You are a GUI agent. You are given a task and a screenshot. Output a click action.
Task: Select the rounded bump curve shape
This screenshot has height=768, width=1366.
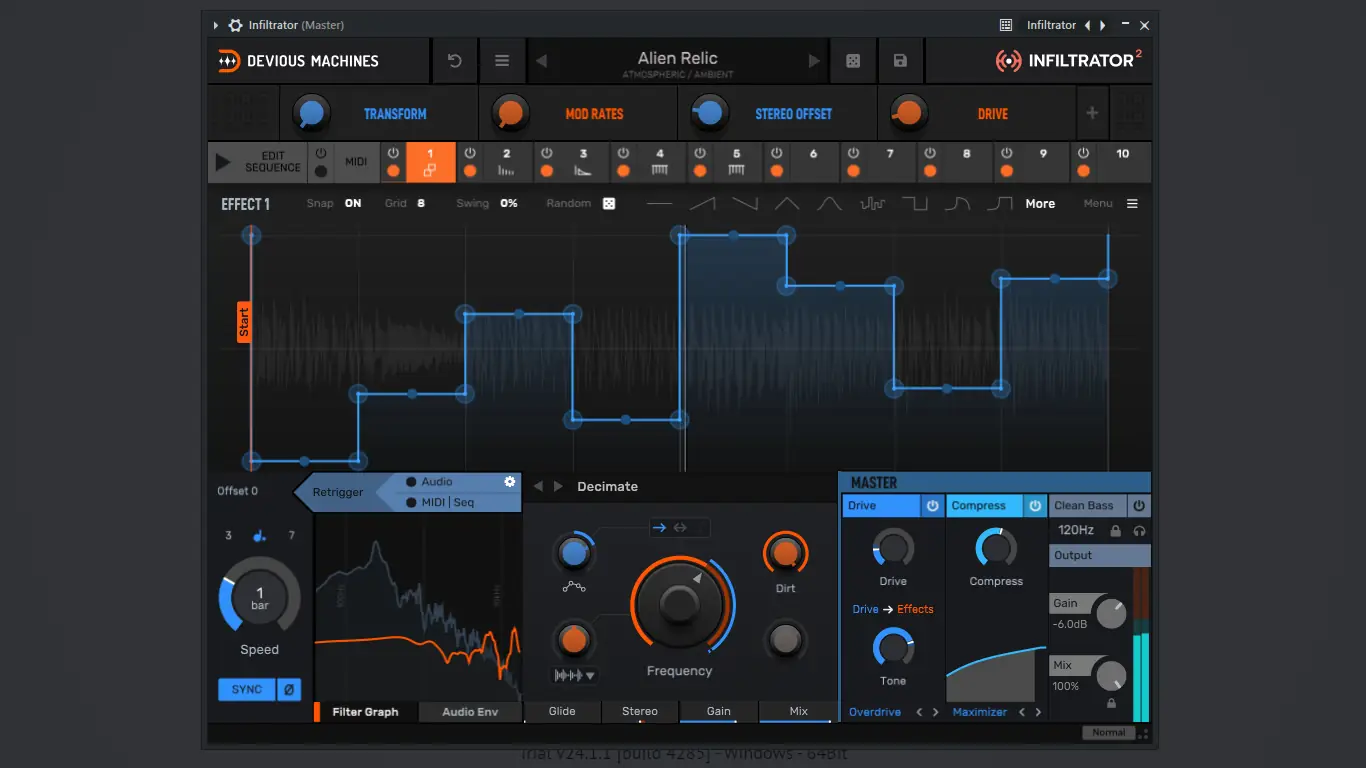829,204
